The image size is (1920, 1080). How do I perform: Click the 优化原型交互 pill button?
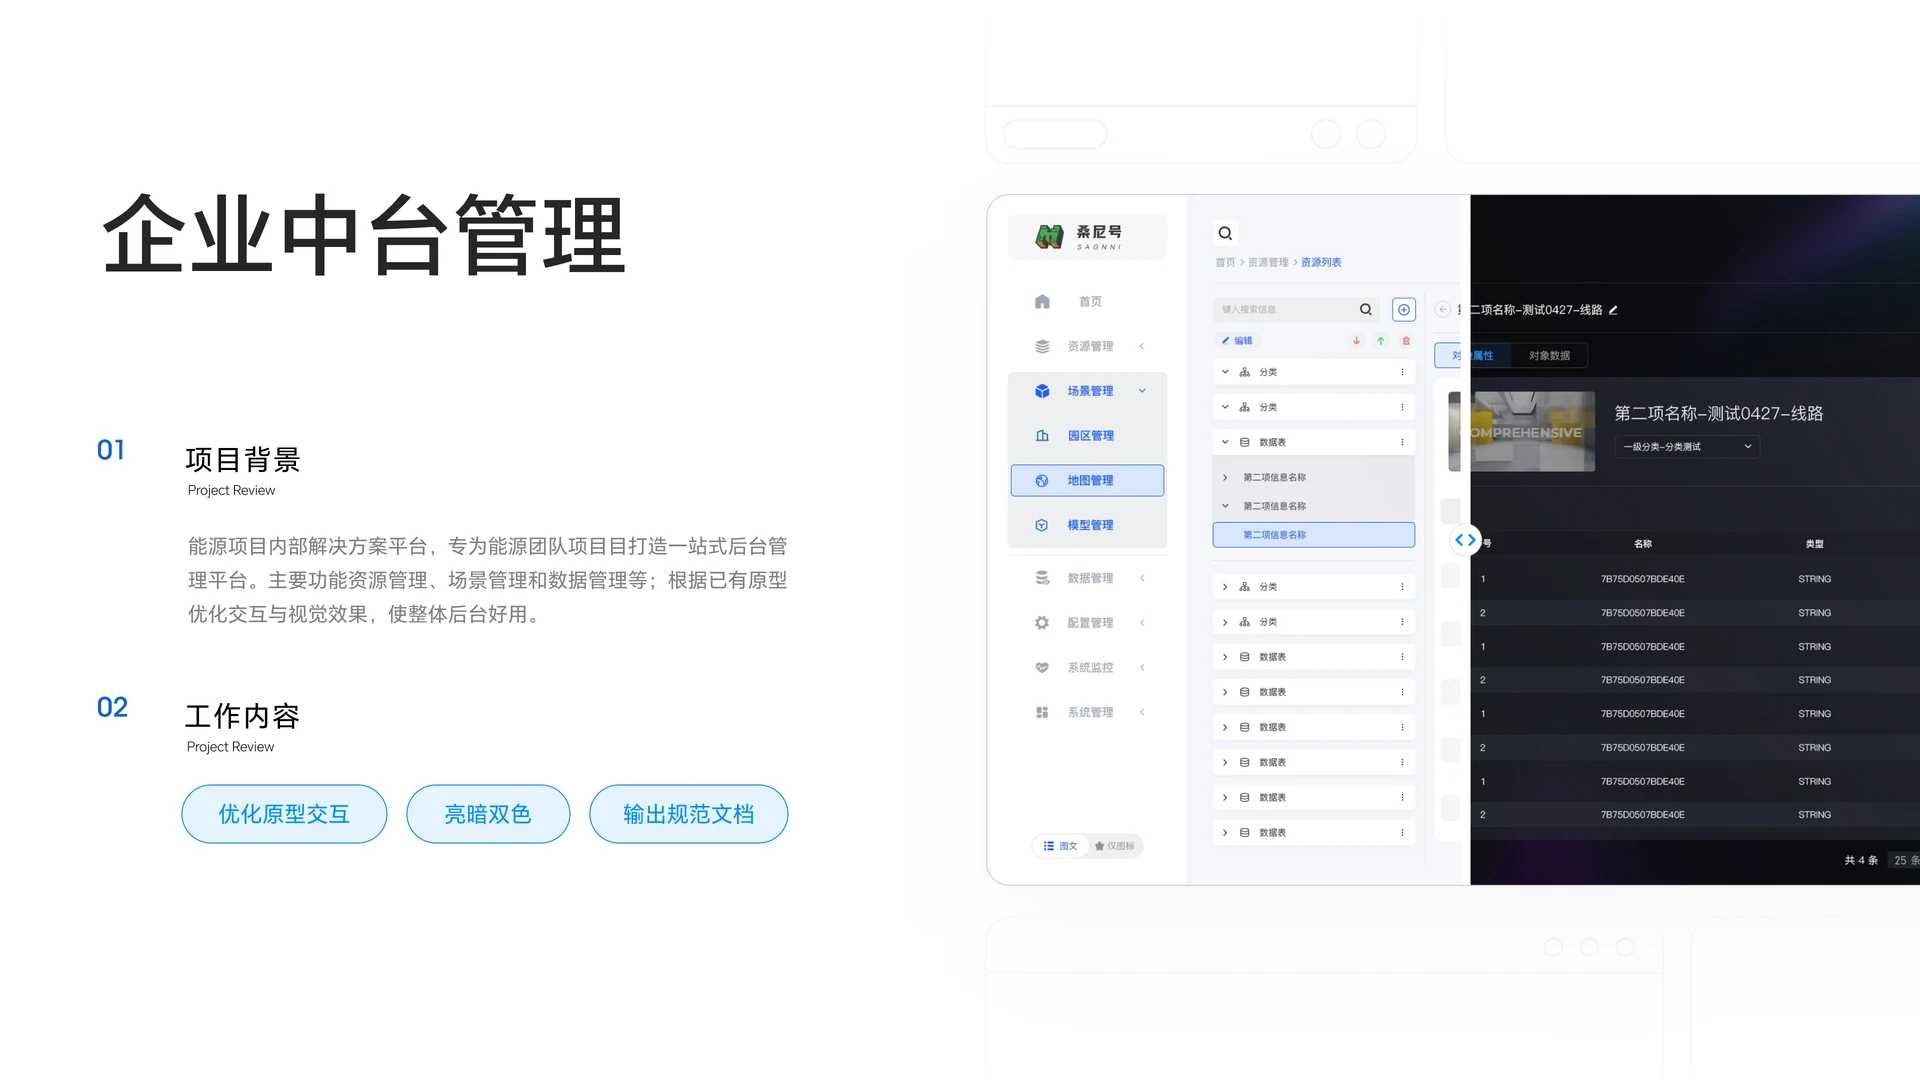click(x=284, y=814)
